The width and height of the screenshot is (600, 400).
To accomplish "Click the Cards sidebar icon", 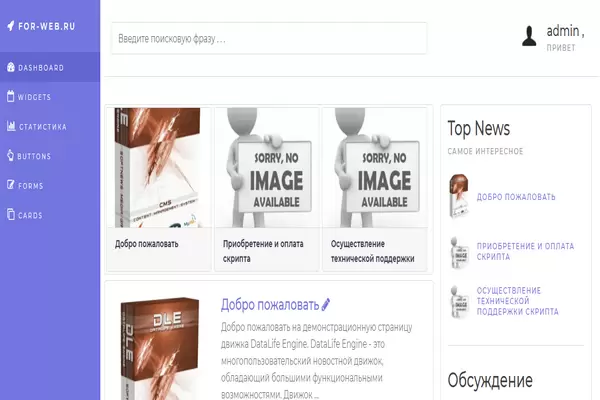I will [10, 215].
